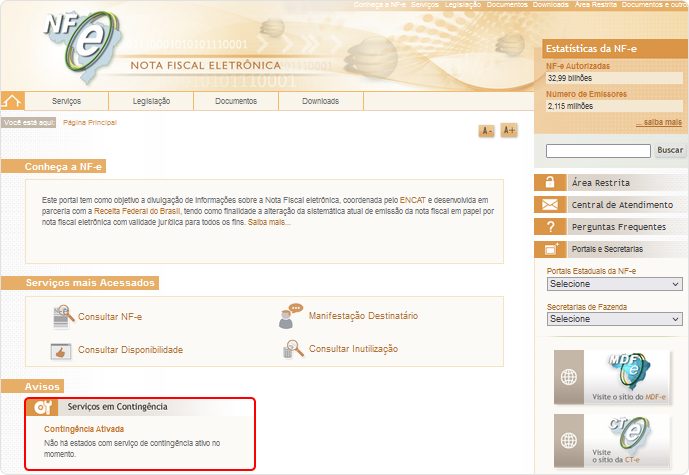Image resolution: width=689 pixels, height=475 pixels.
Task: Click the NF-e logo
Action: click(83, 47)
